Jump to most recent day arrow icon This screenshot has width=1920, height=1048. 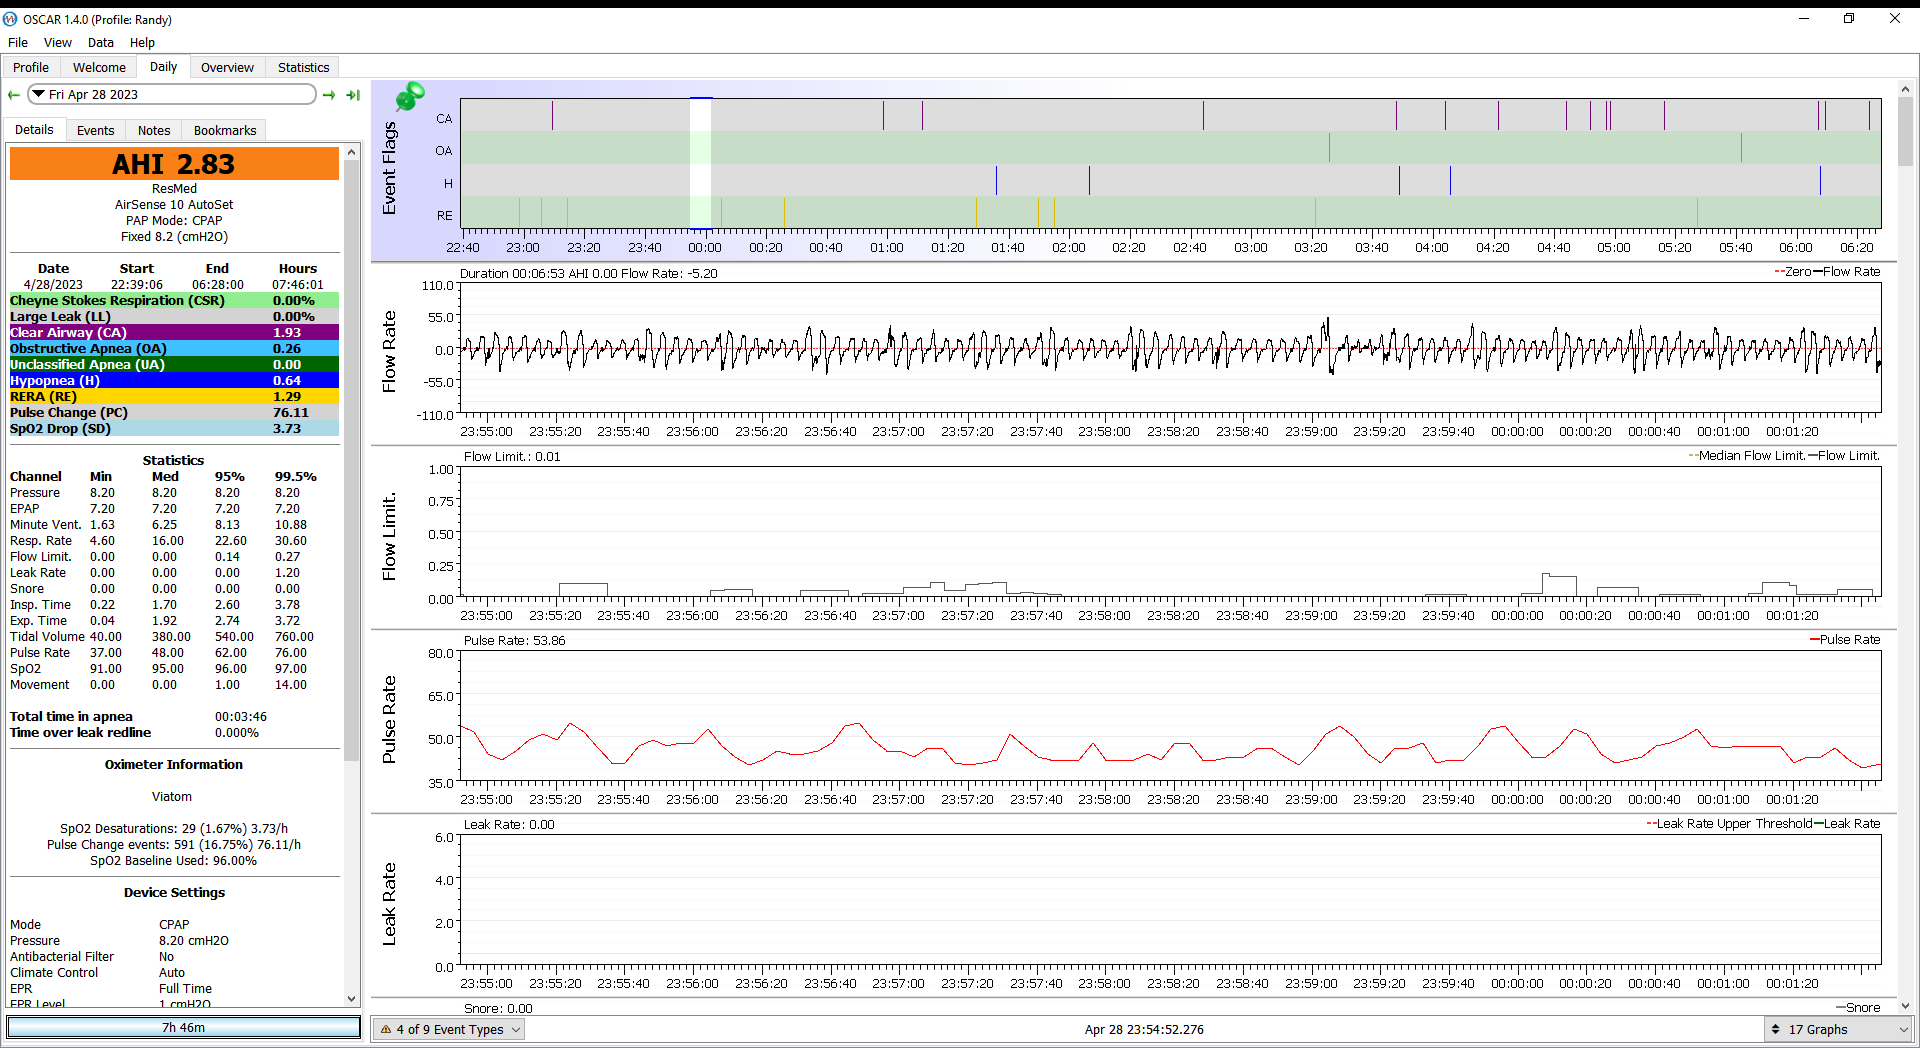point(353,95)
